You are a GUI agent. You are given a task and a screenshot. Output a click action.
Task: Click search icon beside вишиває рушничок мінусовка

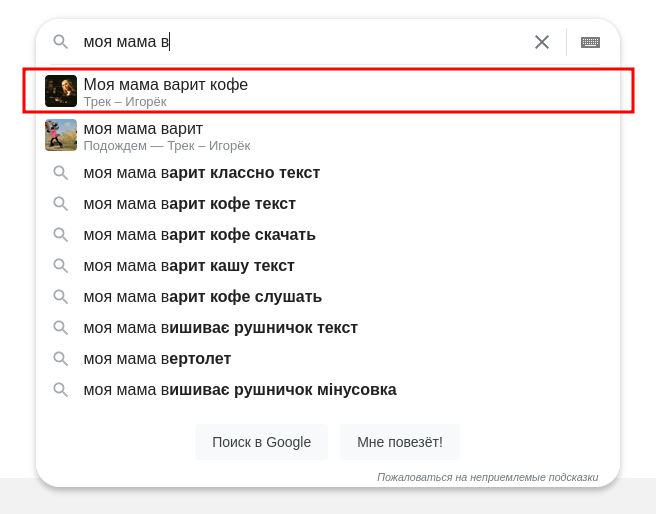pyautogui.click(x=61, y=390)
